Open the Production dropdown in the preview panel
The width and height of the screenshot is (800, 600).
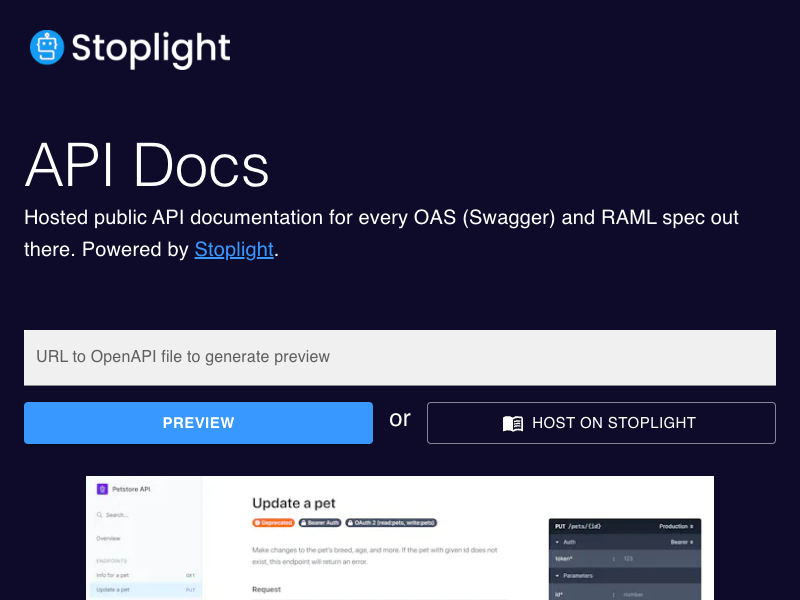coord(676,526)
